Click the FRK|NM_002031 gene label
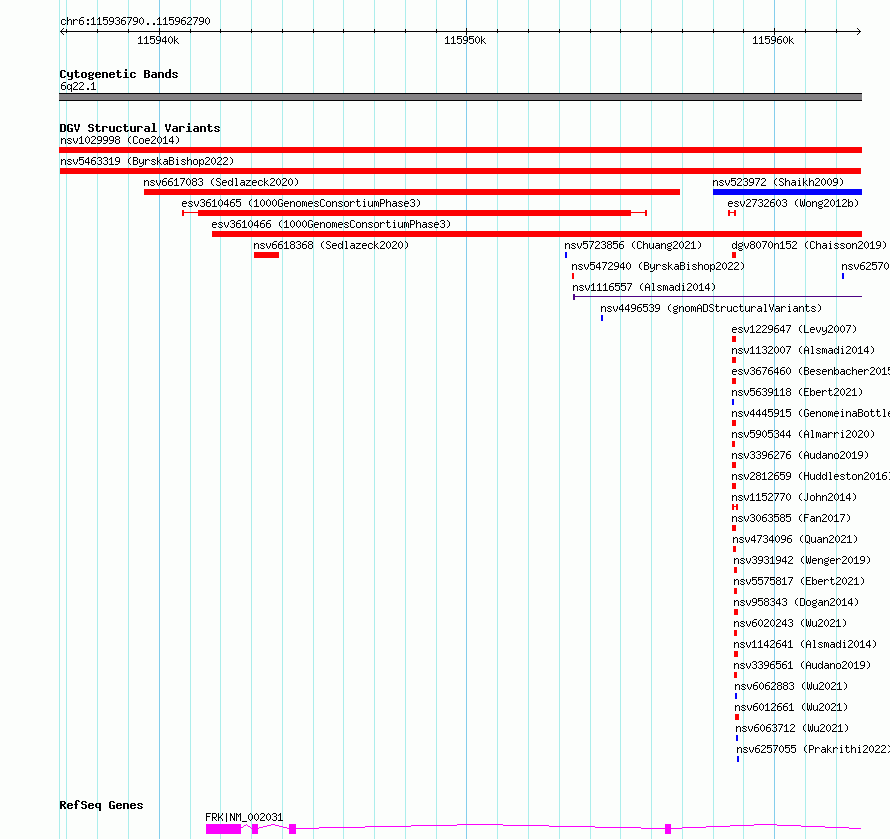This screenshot has height=839, width=890. point(244,817)
